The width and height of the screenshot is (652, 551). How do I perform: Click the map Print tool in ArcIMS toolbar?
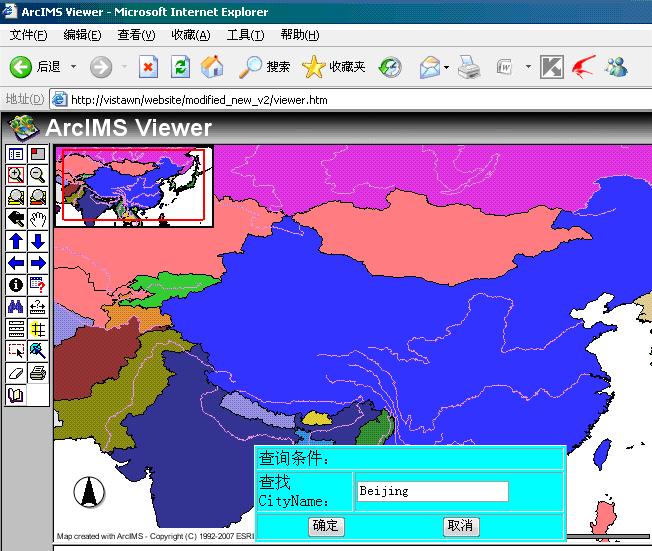coord(38,373)
